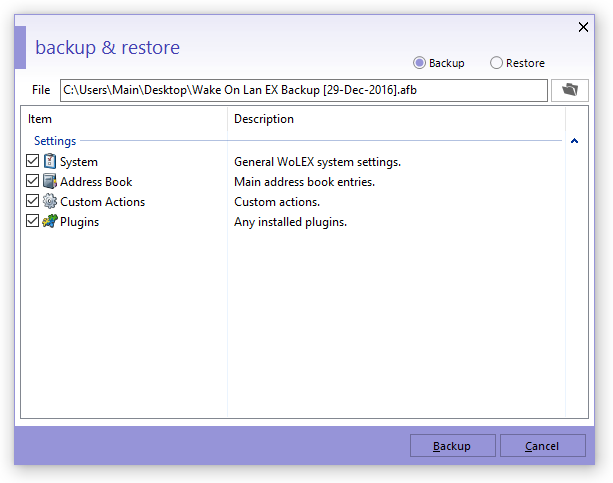The image size is (613, 483).
Task: Collapse the Settings group chevron
Action: [x=574, y=141]
